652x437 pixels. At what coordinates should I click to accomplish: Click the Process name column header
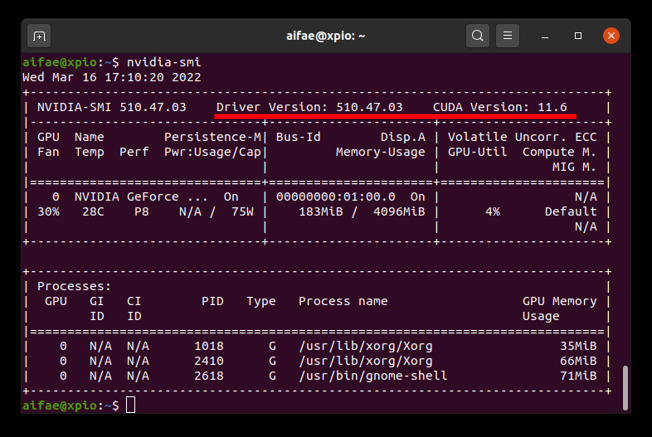(343, 301)
